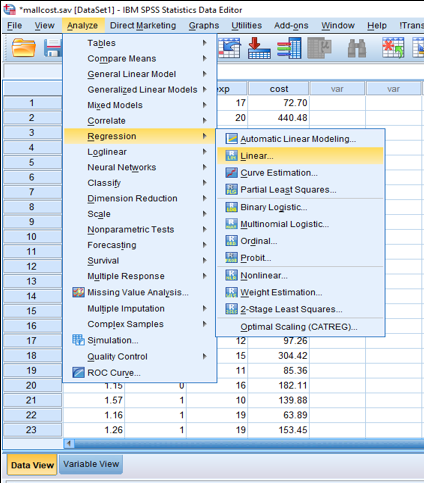The image size is (424, 483).
Task: Open the Graphs menu
Action: (x=204, y=26)
